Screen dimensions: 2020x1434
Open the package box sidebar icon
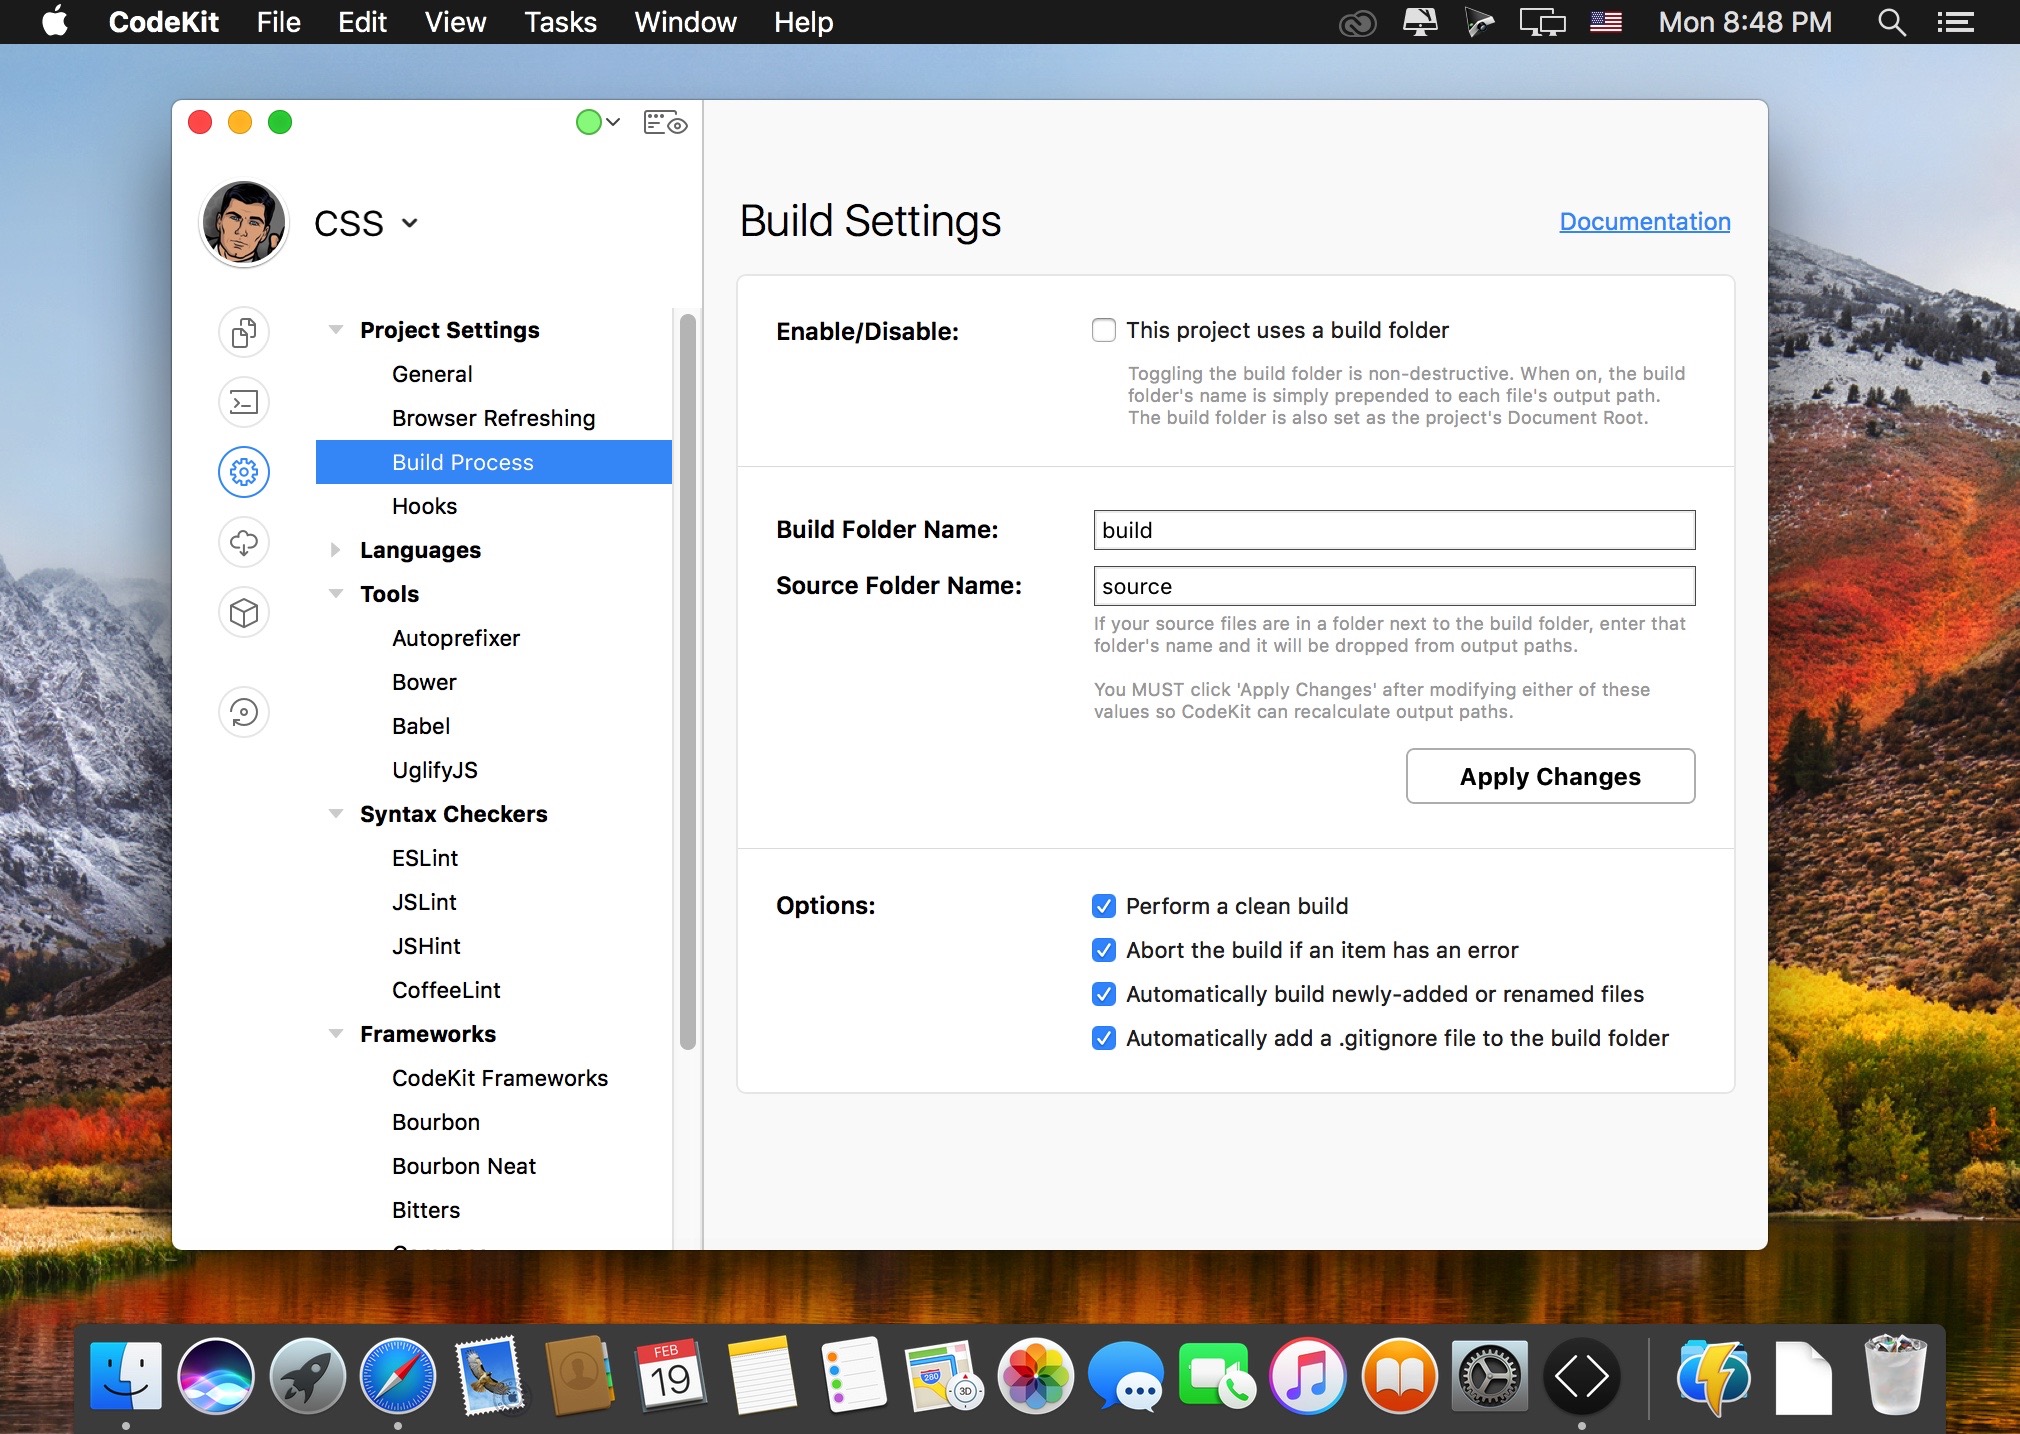(244, 612)
